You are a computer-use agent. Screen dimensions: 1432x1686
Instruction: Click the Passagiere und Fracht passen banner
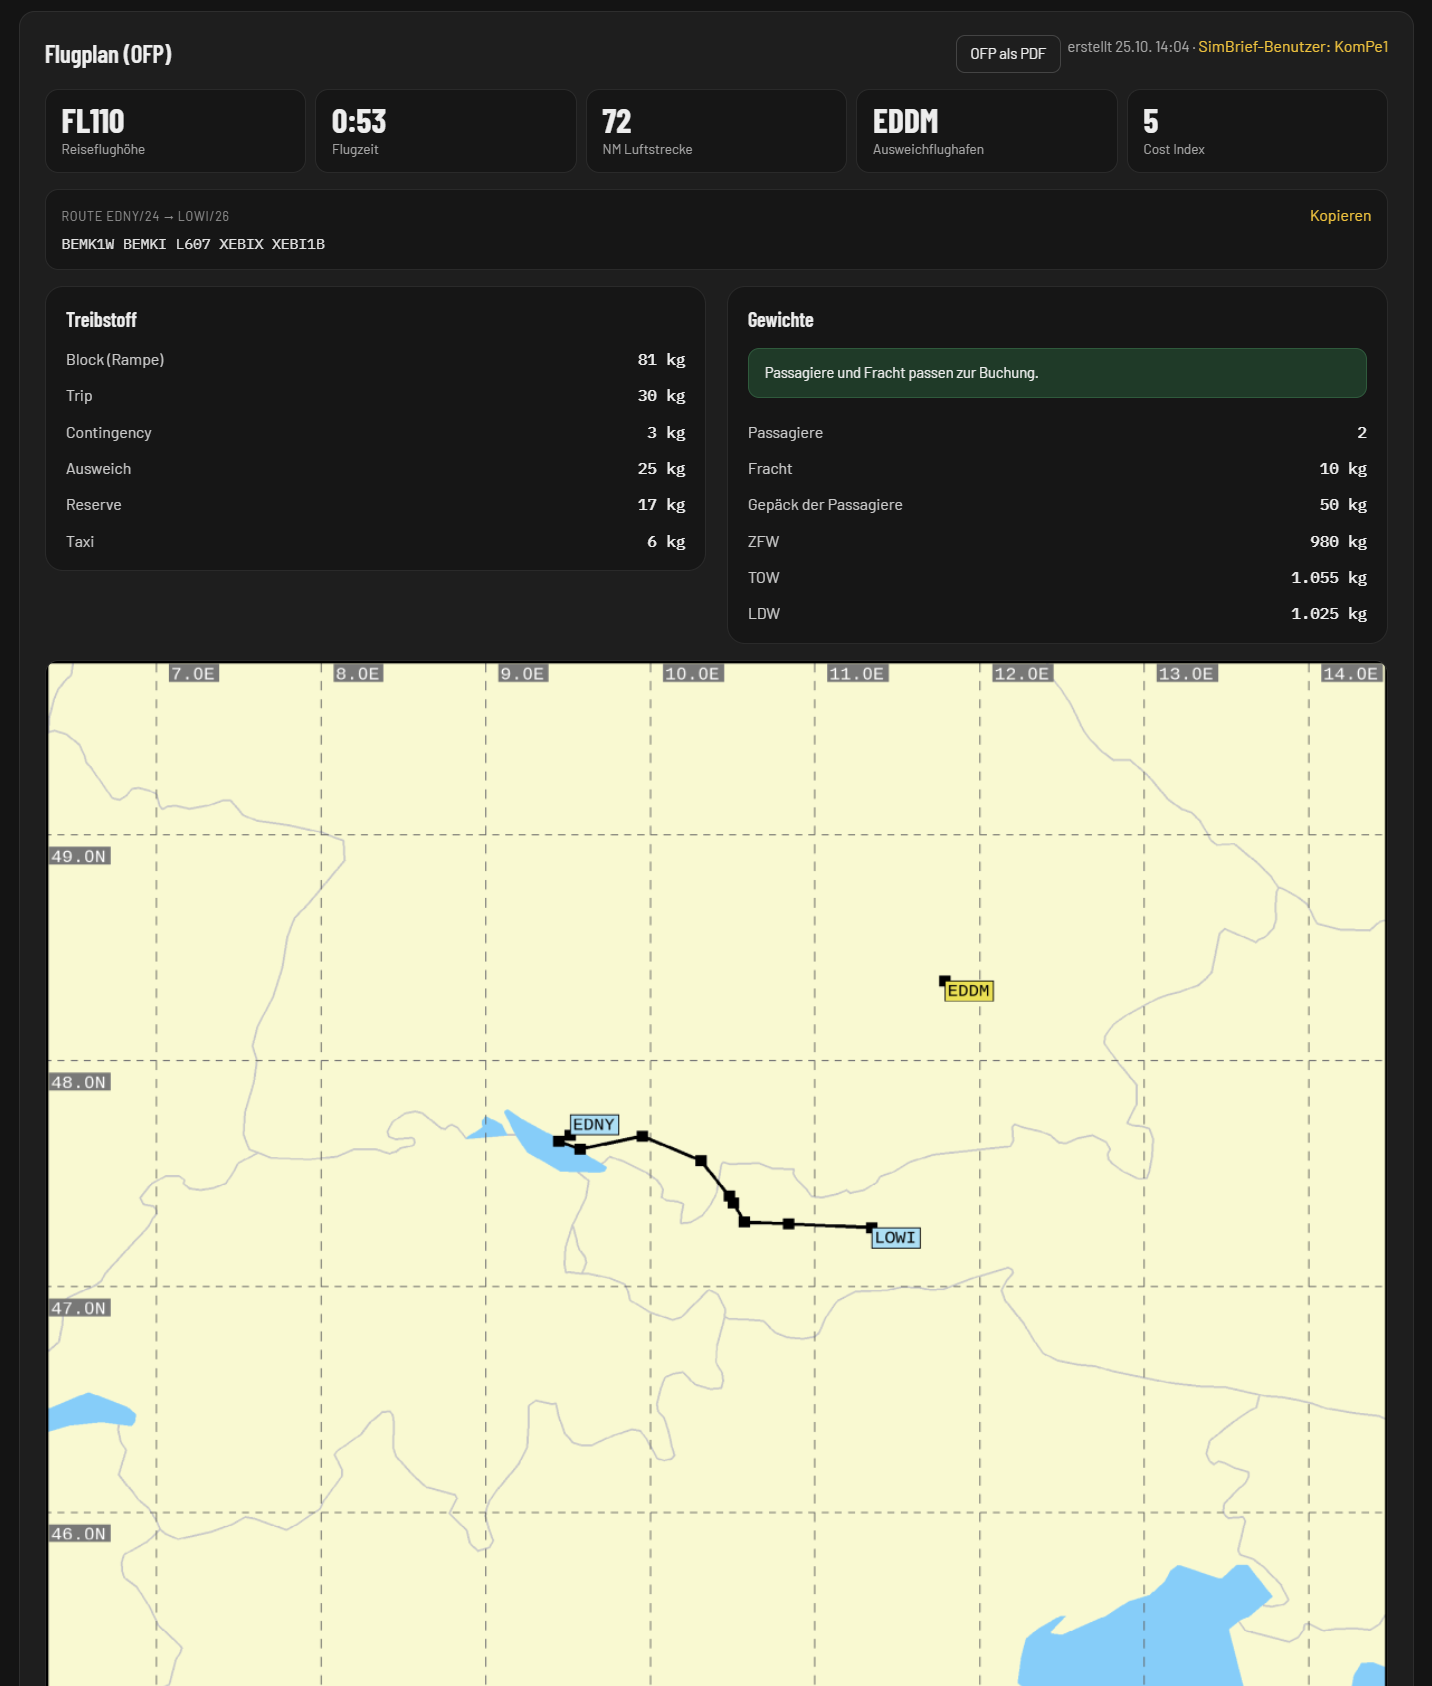pos(1057,373)
